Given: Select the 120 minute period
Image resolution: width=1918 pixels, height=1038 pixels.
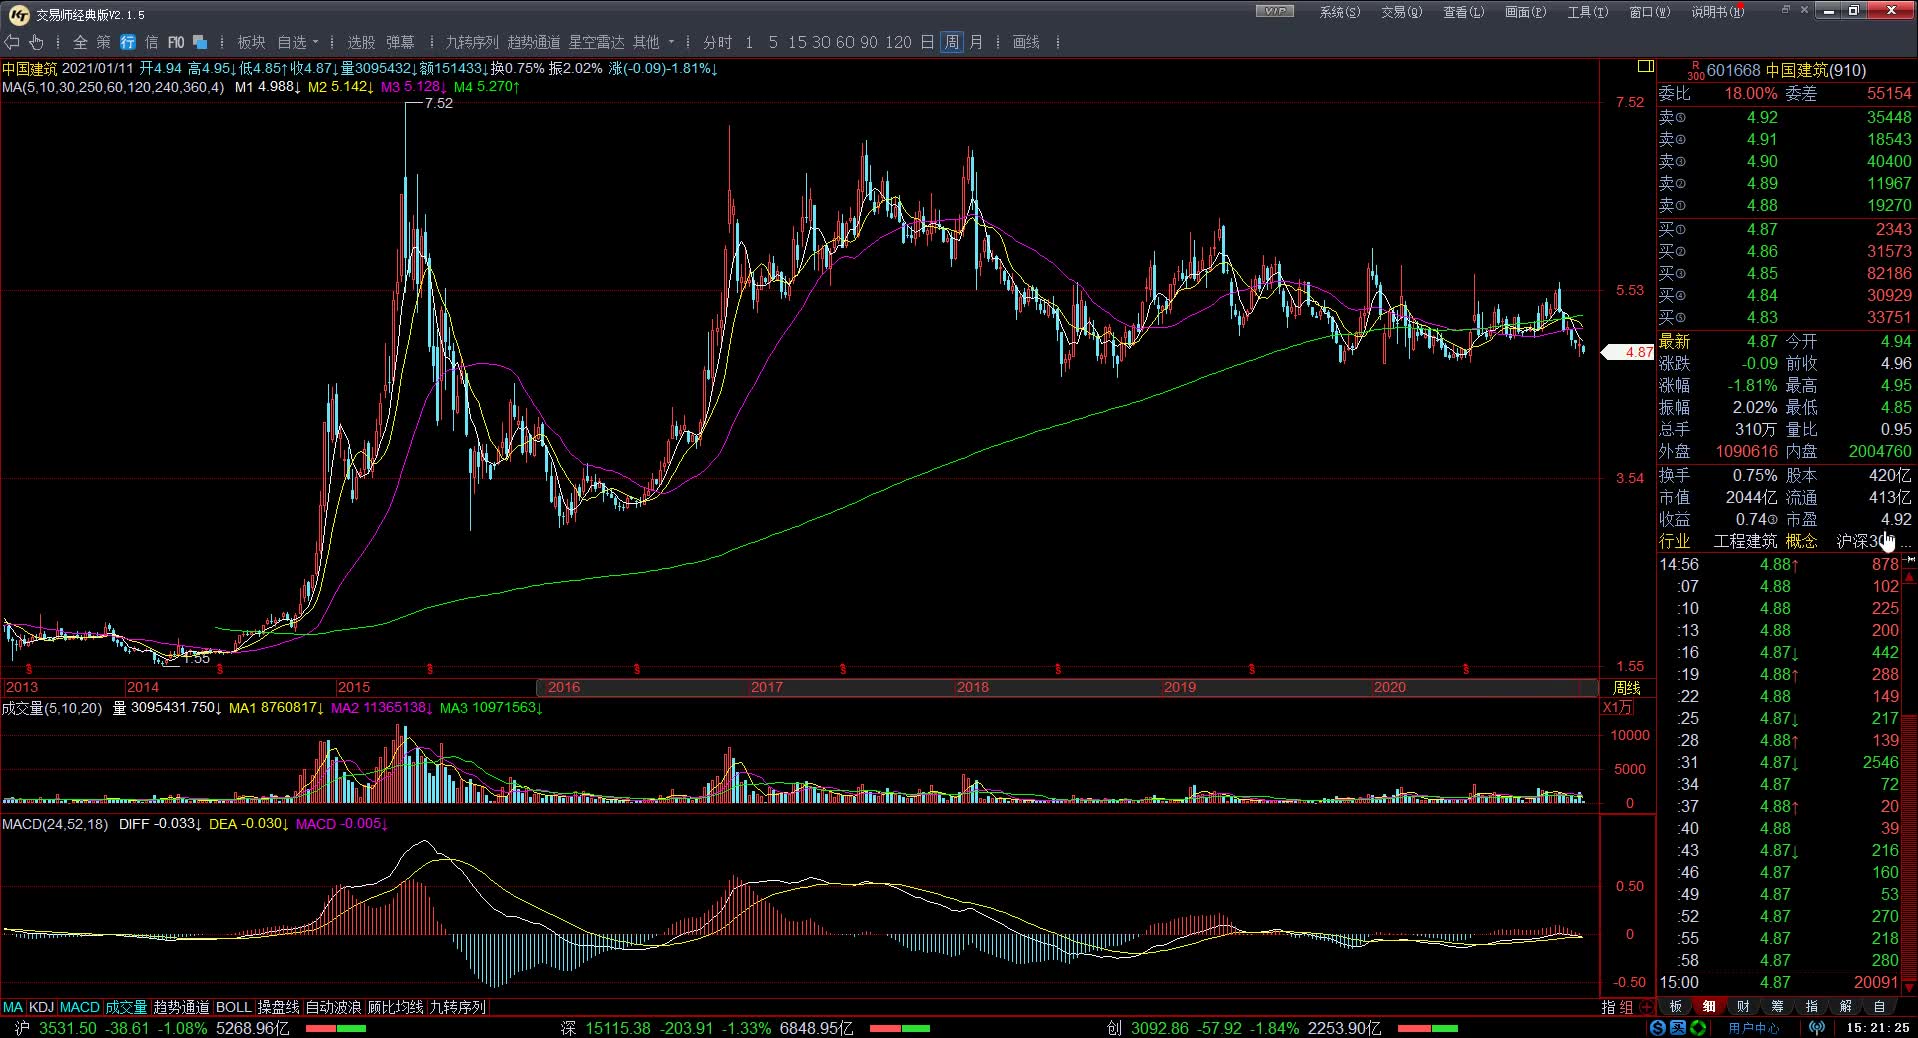Looking at the screenshot, I should [x=898, y=42].
